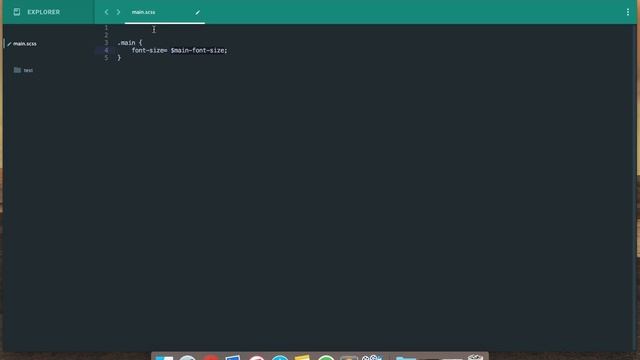640x360 pixels.
Task: Place cursor on the ".main {" line
Action: click(130, 42)
